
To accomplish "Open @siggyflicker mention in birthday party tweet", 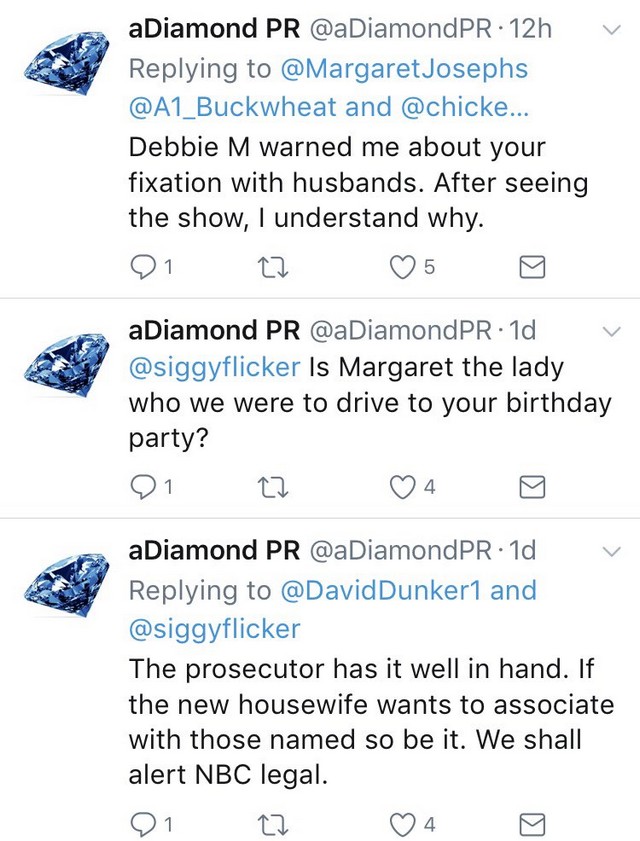I will [214, 366].
